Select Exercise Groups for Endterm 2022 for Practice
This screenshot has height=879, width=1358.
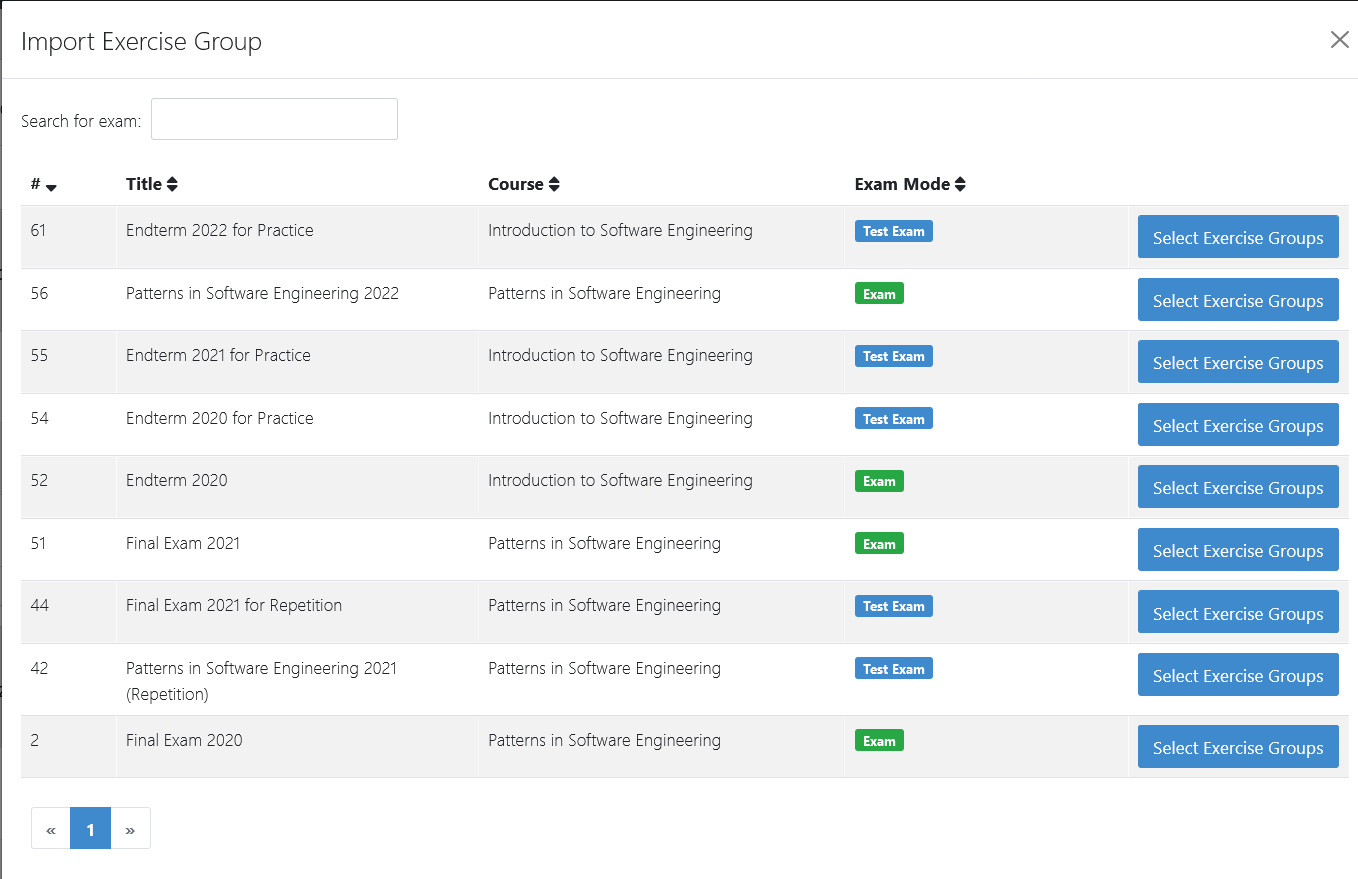click(x=1237, y=238)
